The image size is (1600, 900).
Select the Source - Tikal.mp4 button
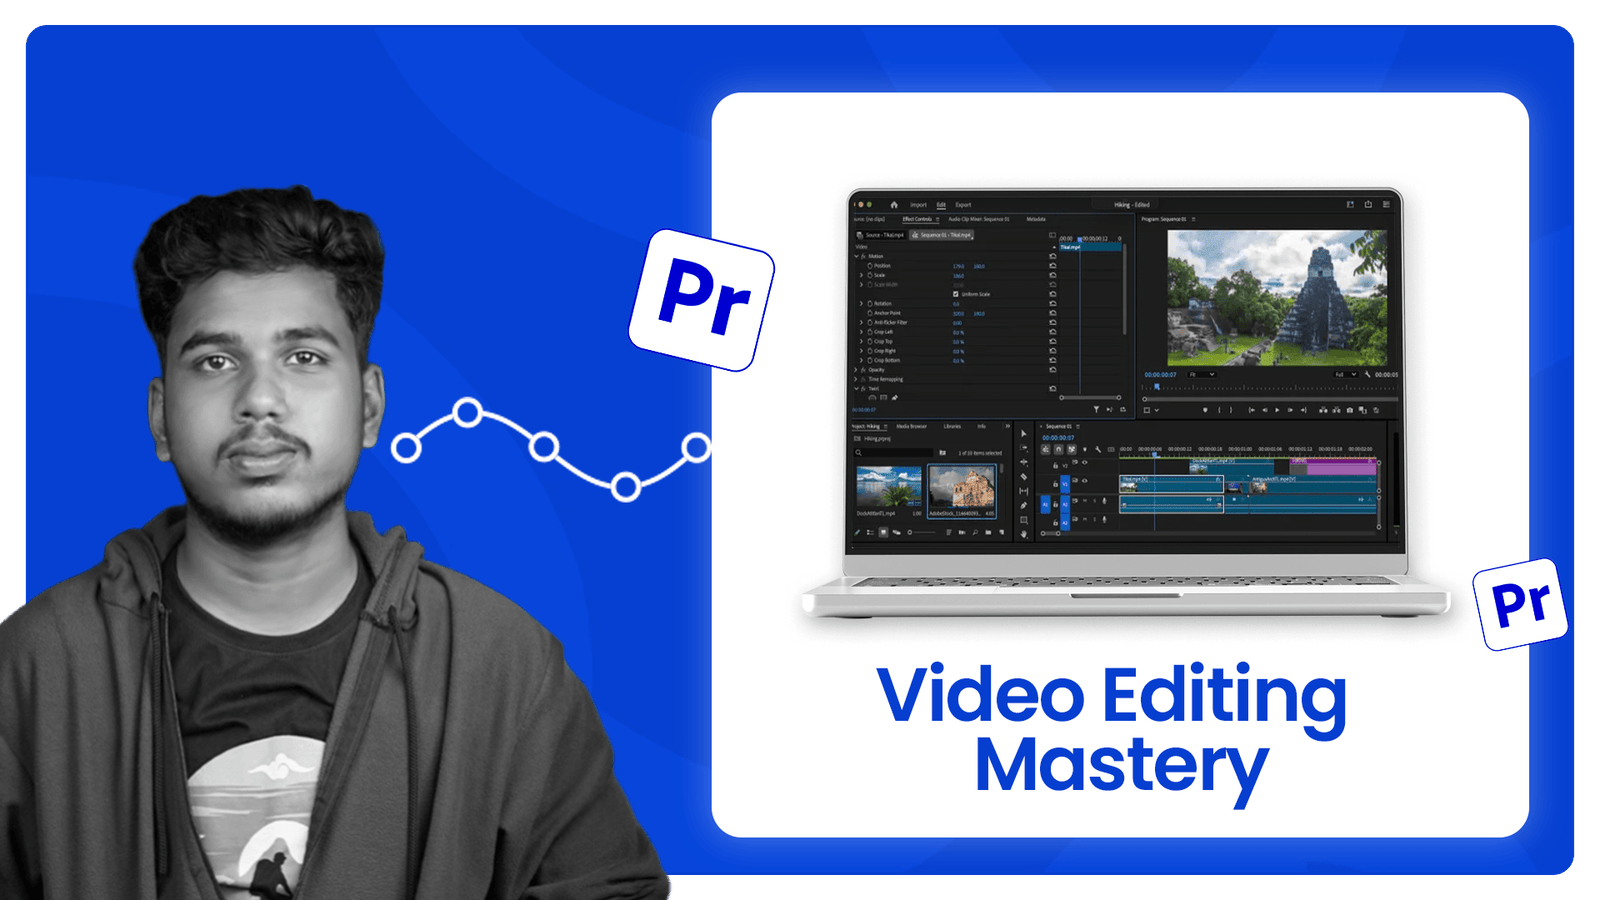880,235
